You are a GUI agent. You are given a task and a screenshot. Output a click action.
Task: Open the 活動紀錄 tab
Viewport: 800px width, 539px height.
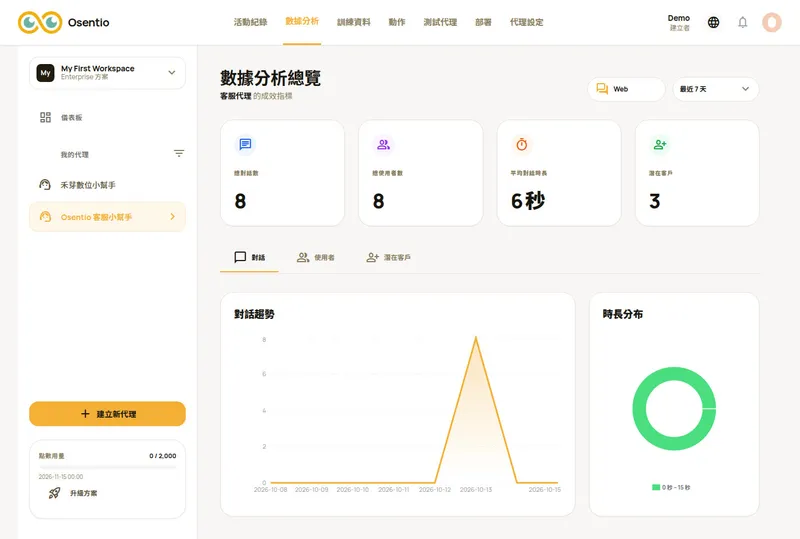(250, 22)
